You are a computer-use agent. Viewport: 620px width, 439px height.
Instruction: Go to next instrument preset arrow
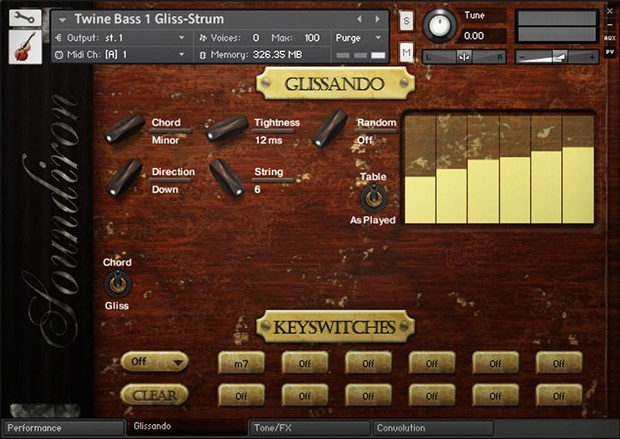tap(378, 19)
